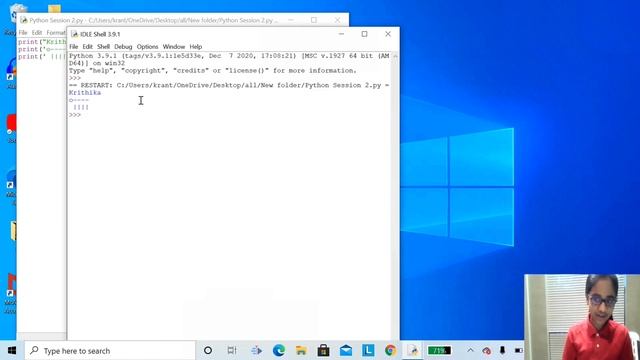Click the Python IDLE taskbar icon
The image size is (640, 360).
click(413, 350)
